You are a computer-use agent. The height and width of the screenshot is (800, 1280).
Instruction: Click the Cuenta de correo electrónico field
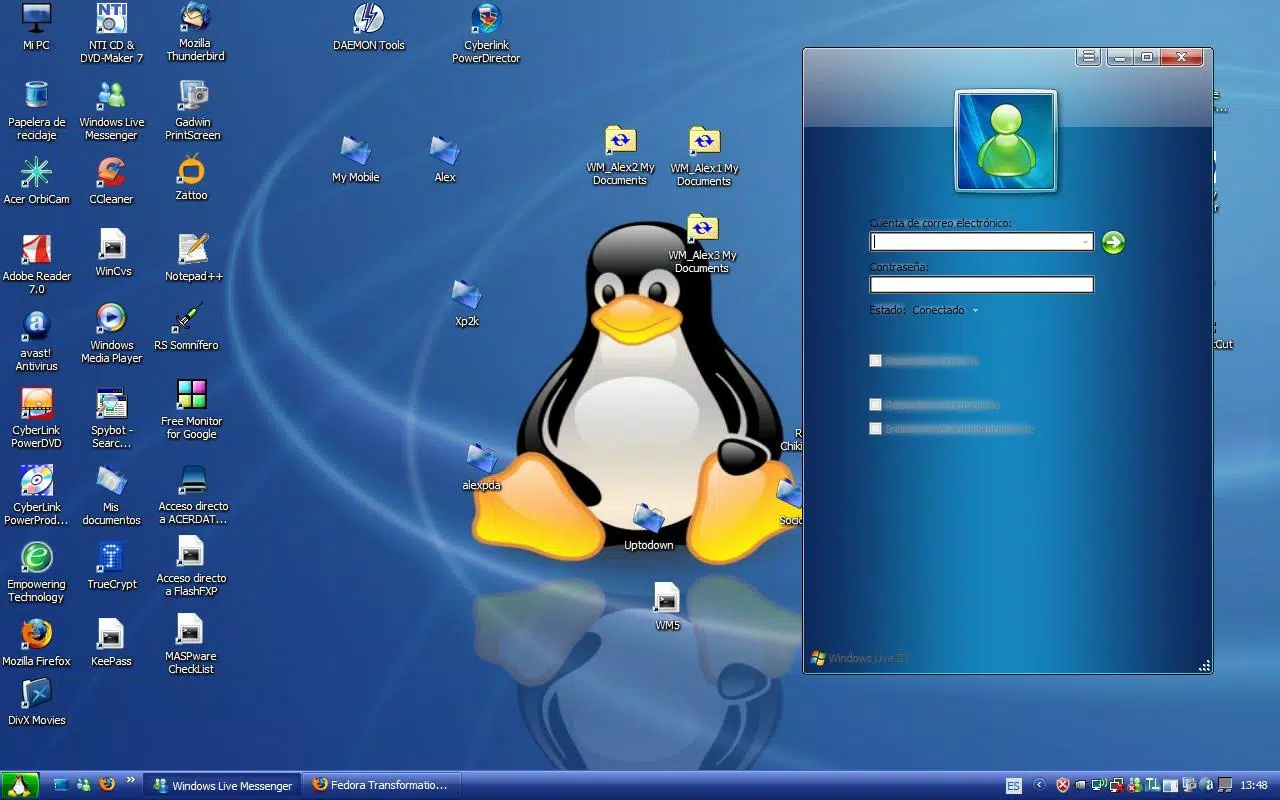pos(982,242)
